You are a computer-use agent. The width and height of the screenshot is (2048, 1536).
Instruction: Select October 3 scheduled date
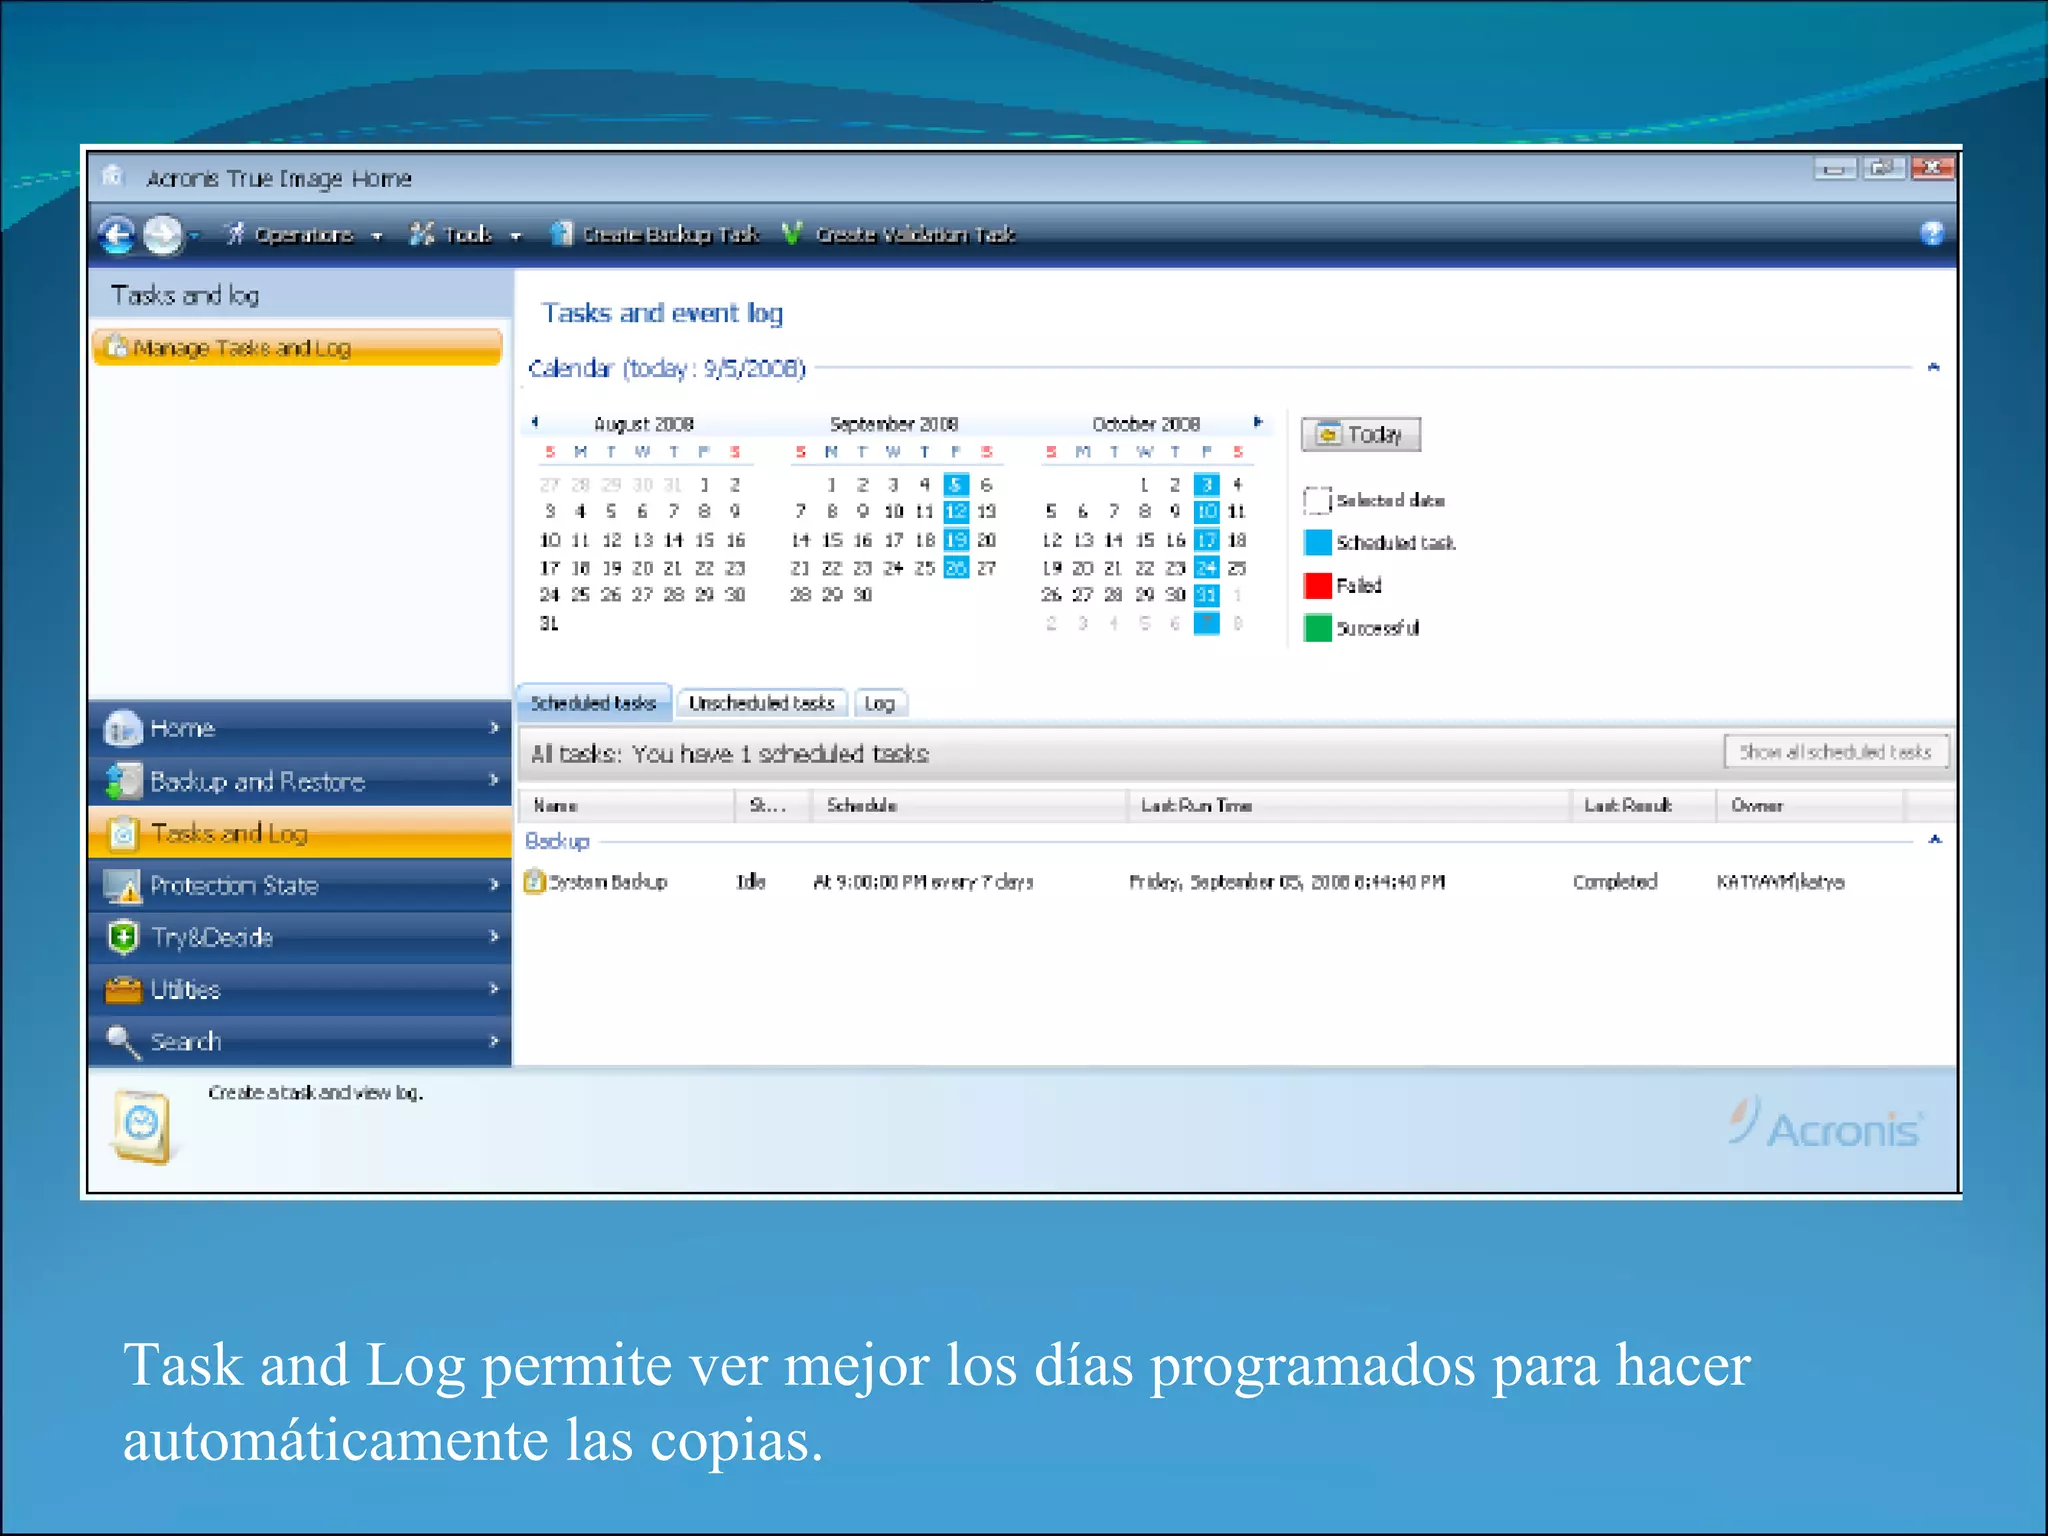[1207, 485]
